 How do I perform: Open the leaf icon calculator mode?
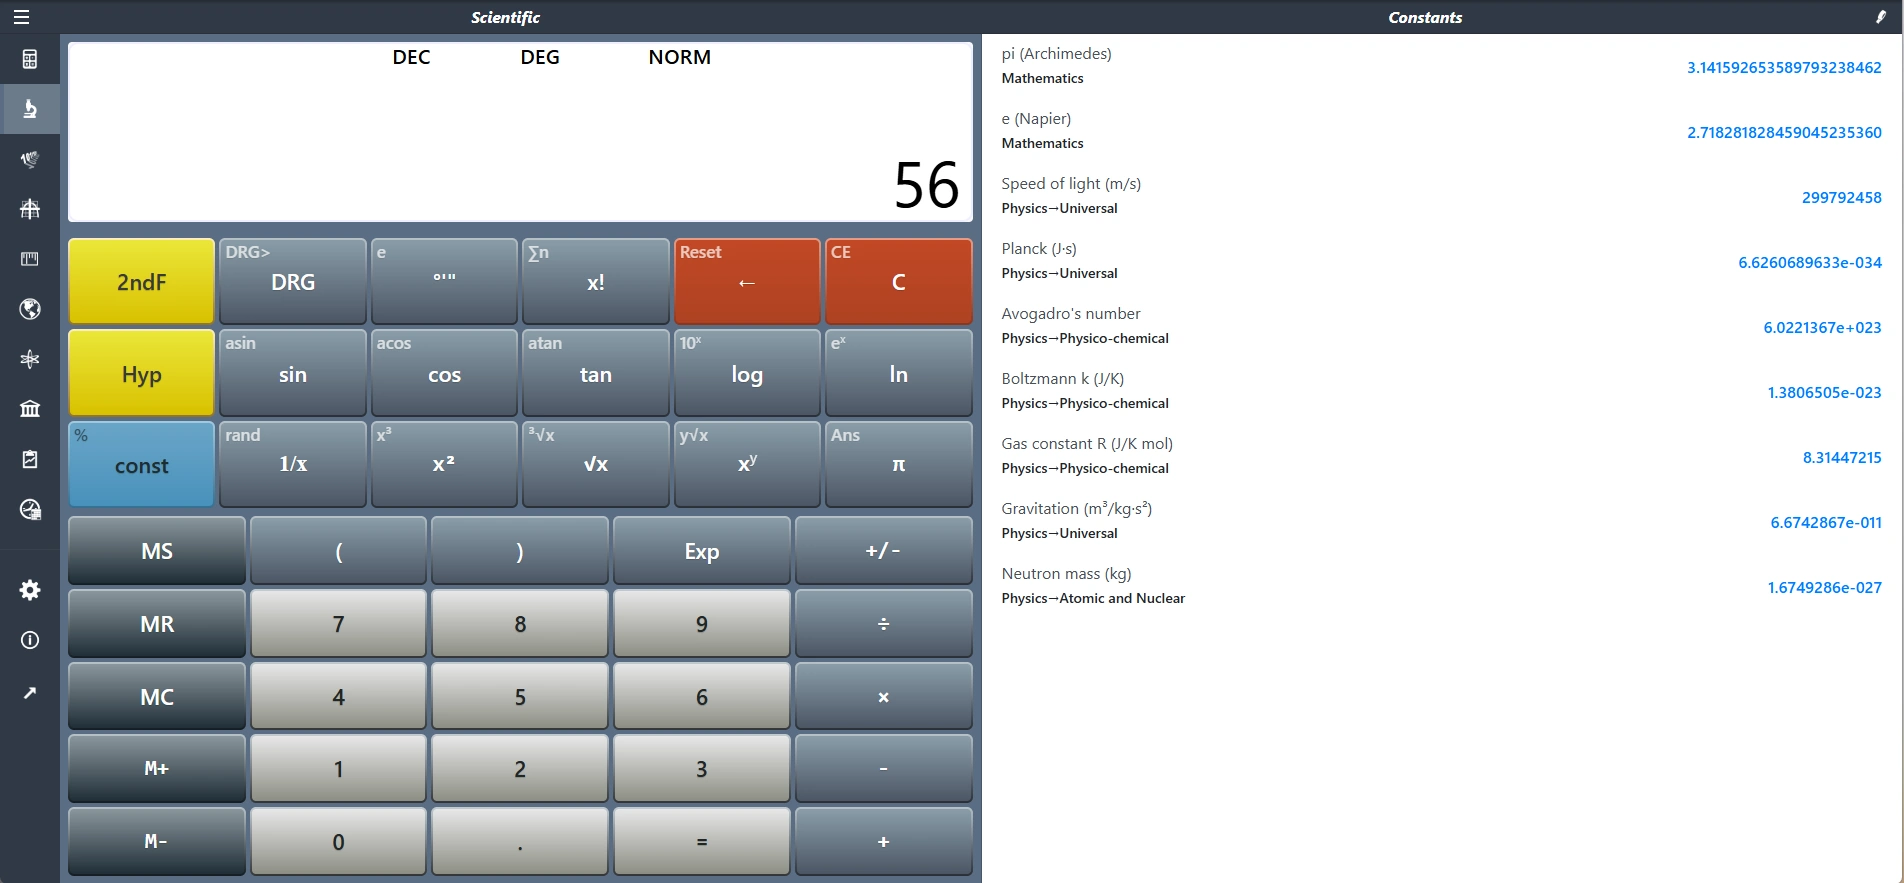pos(30,159)
